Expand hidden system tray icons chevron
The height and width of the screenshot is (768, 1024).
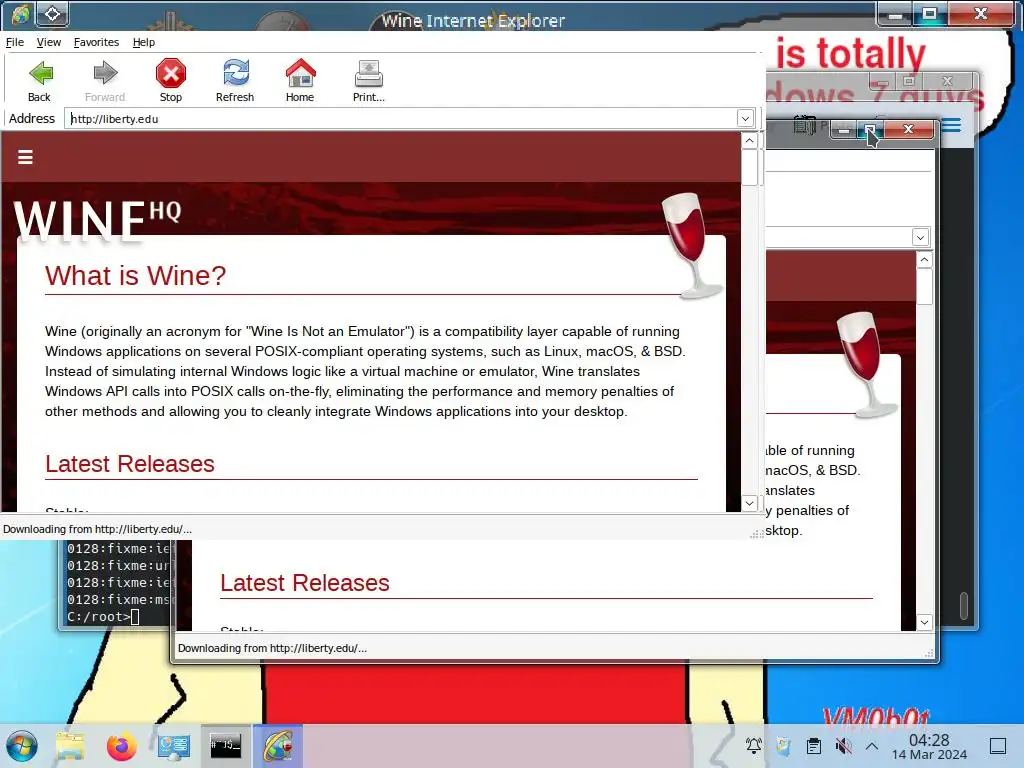(872, 746)
